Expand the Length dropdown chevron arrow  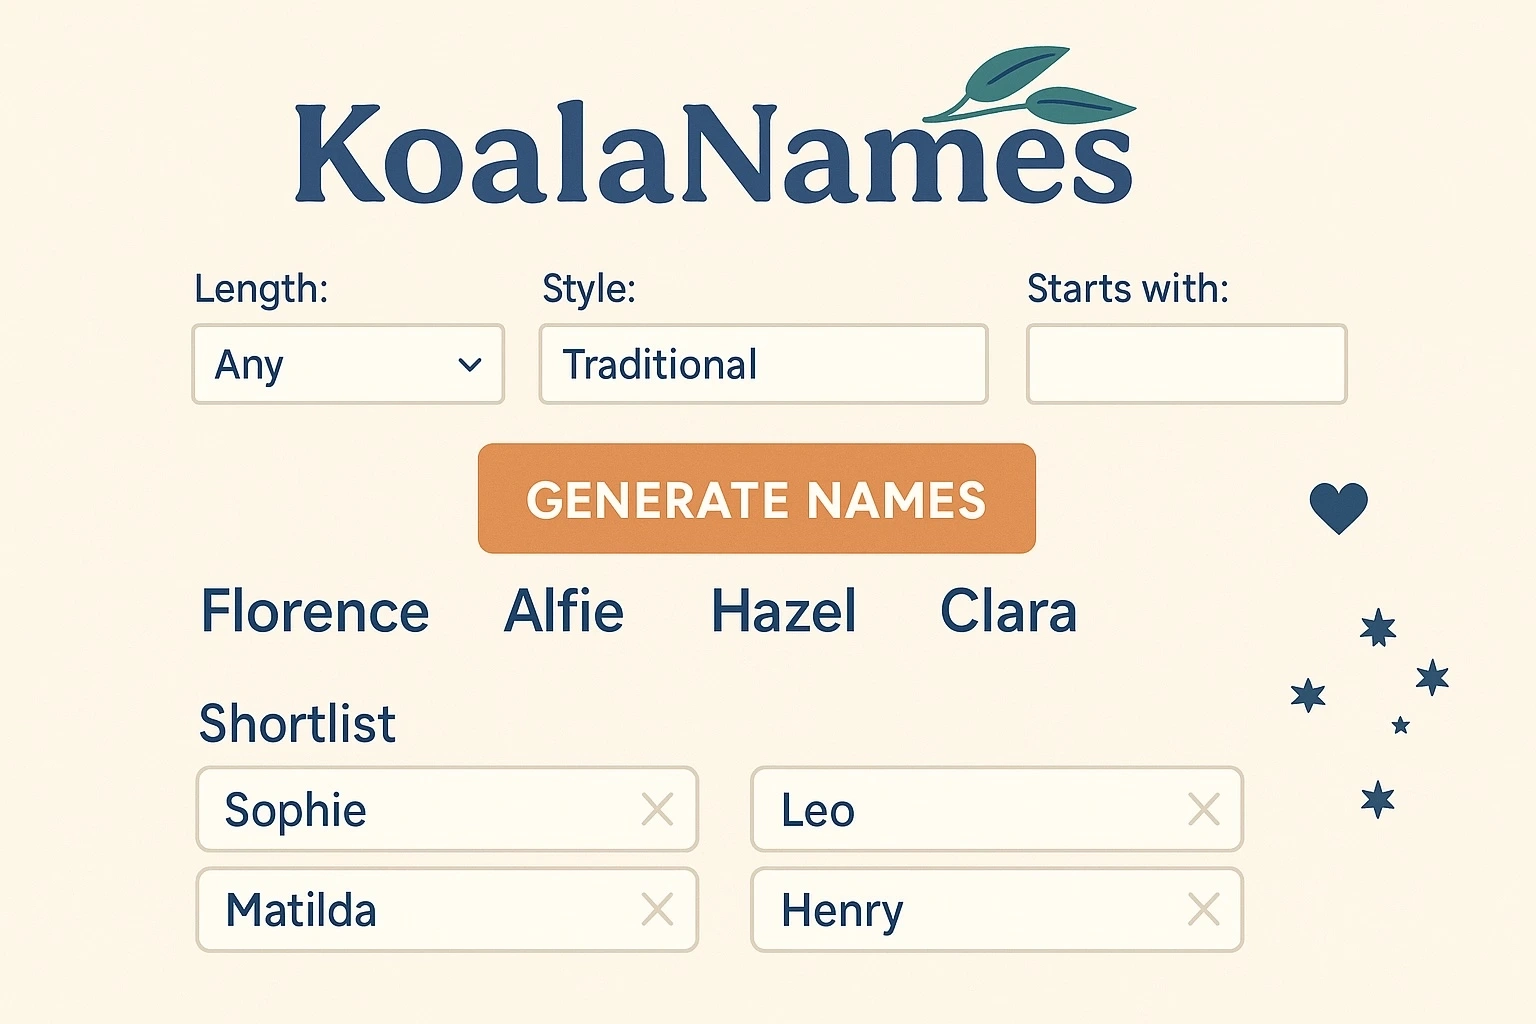tap(470, 366)
